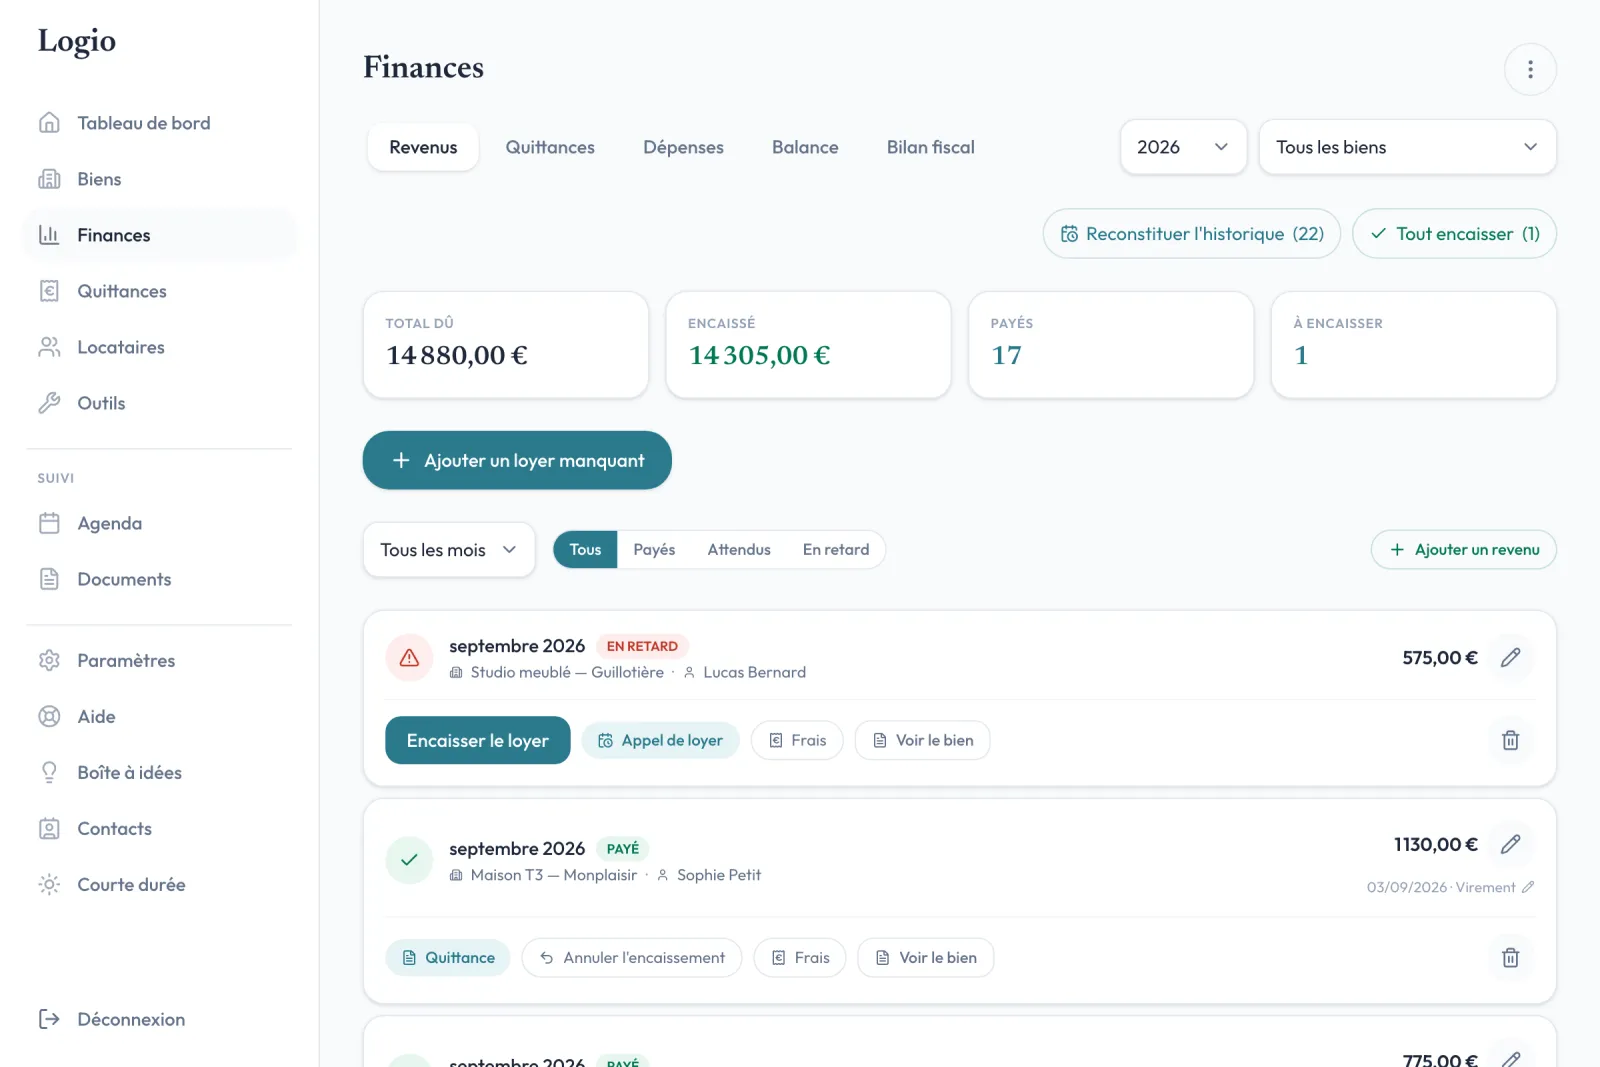
Task: Open the Tous les mois dropdown
Action: pos(449,550)
